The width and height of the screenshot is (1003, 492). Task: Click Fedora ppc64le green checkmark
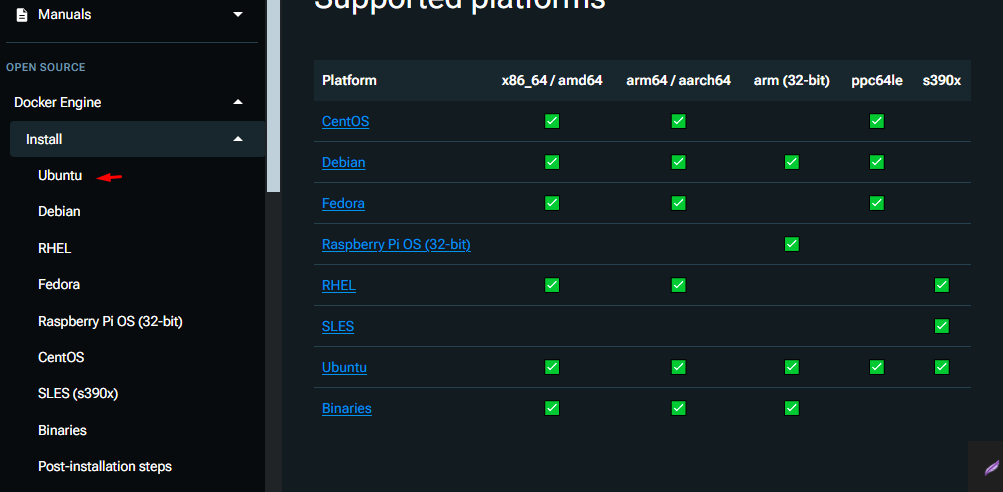[877, 203]
